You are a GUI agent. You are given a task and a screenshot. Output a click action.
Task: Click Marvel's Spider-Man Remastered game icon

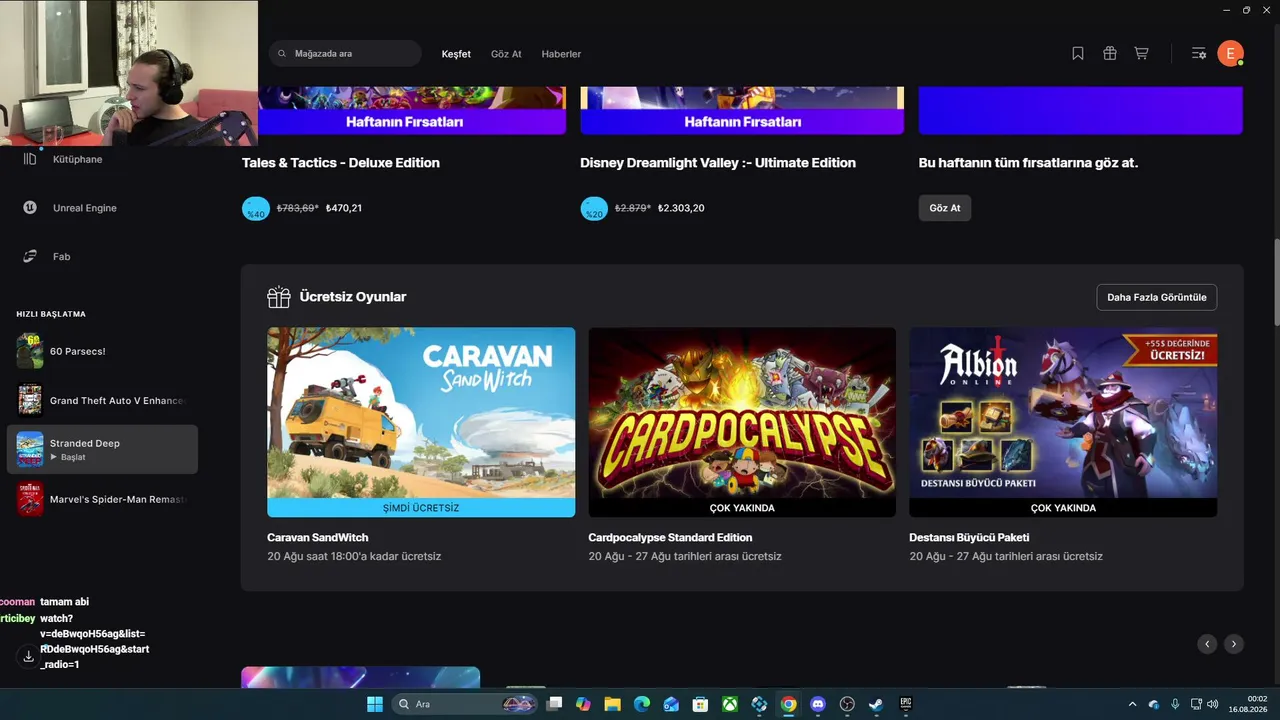click(30, 498)
